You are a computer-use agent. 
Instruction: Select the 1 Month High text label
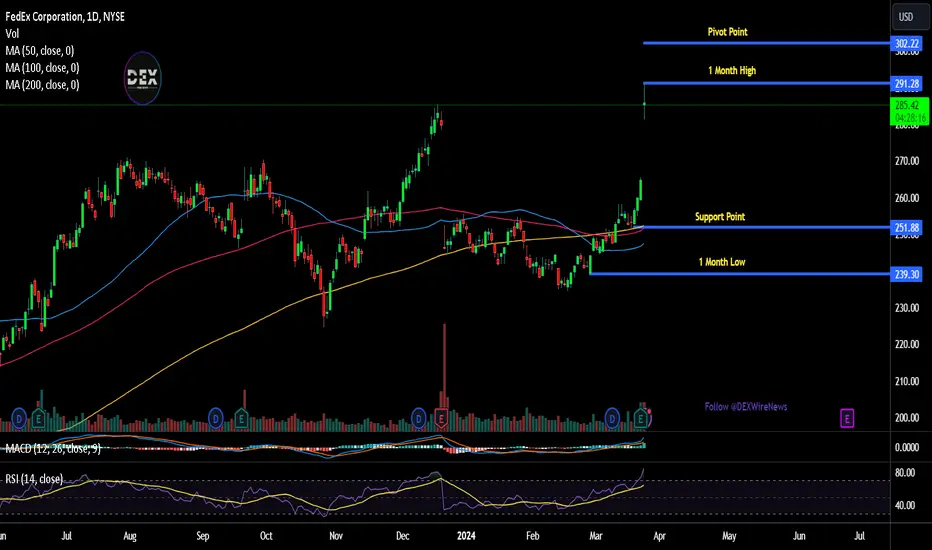732,71
